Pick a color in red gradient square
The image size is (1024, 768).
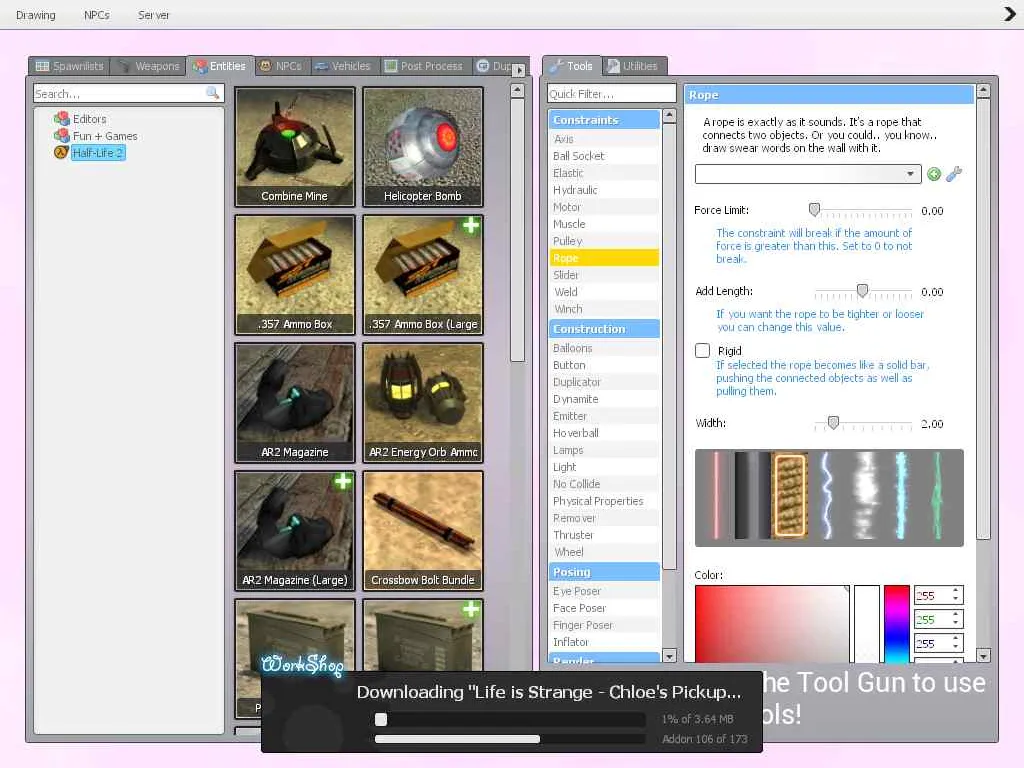coord(772,624)
